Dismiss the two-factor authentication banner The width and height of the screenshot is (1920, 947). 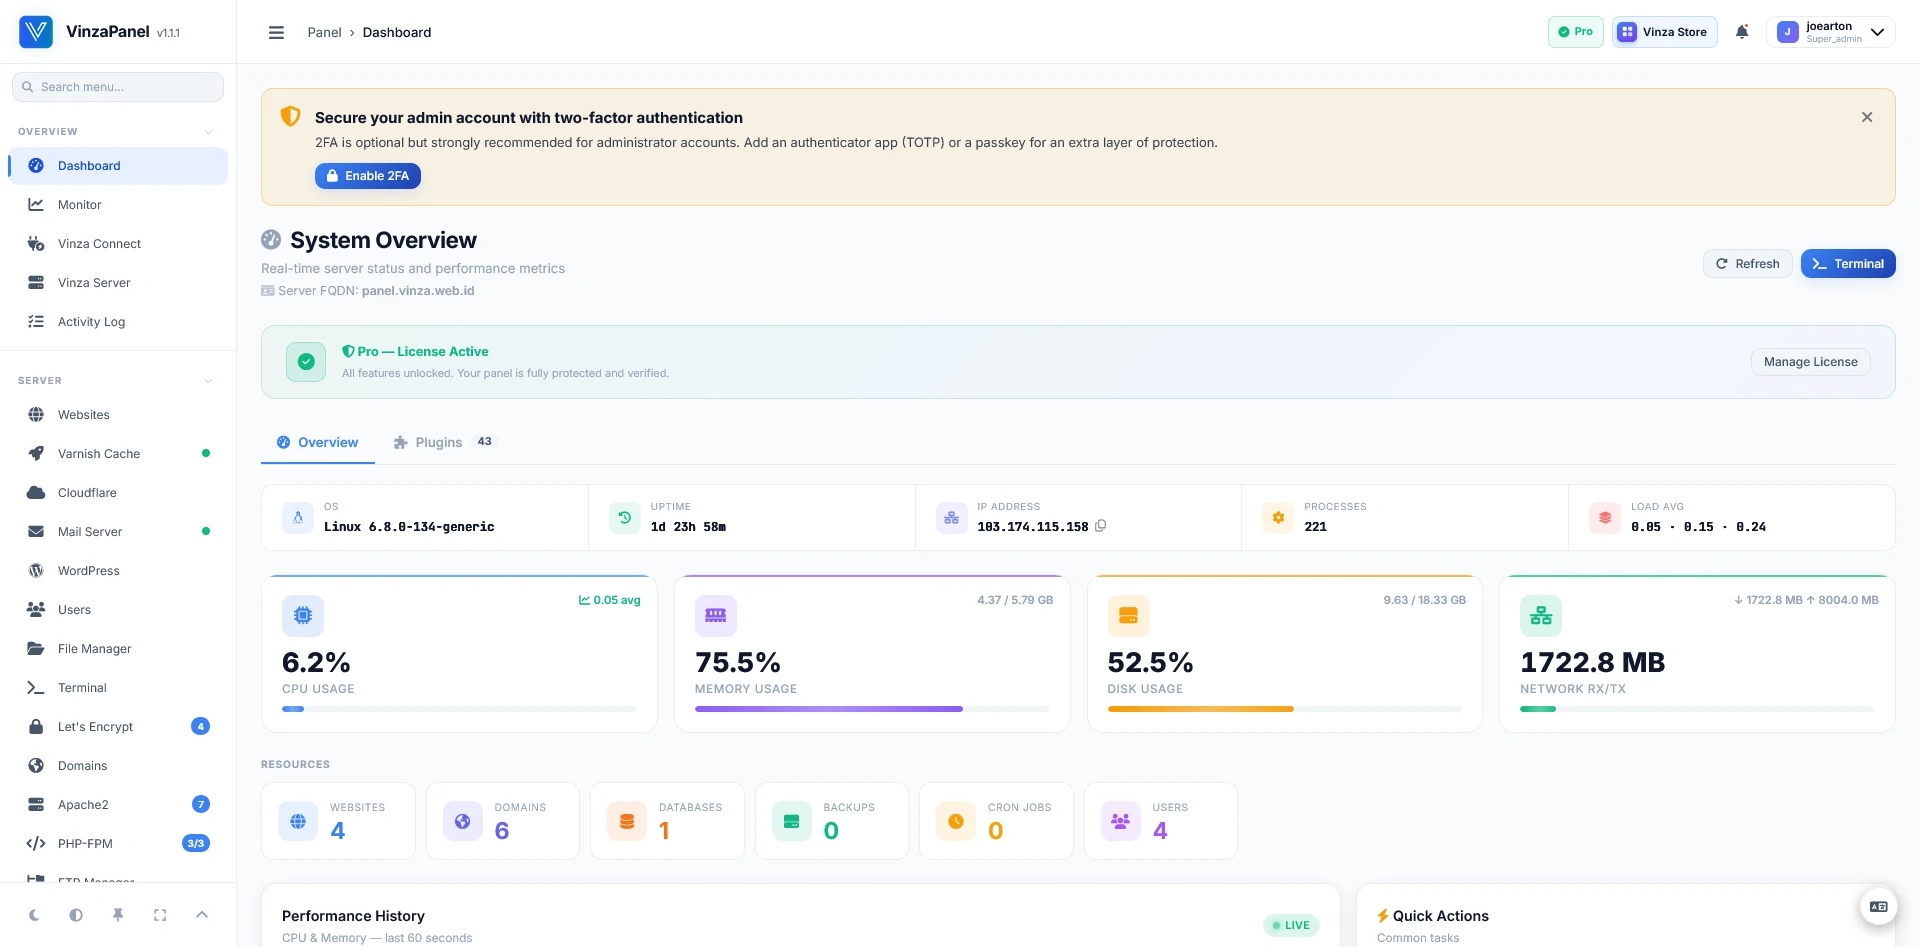pos(1867,117)
